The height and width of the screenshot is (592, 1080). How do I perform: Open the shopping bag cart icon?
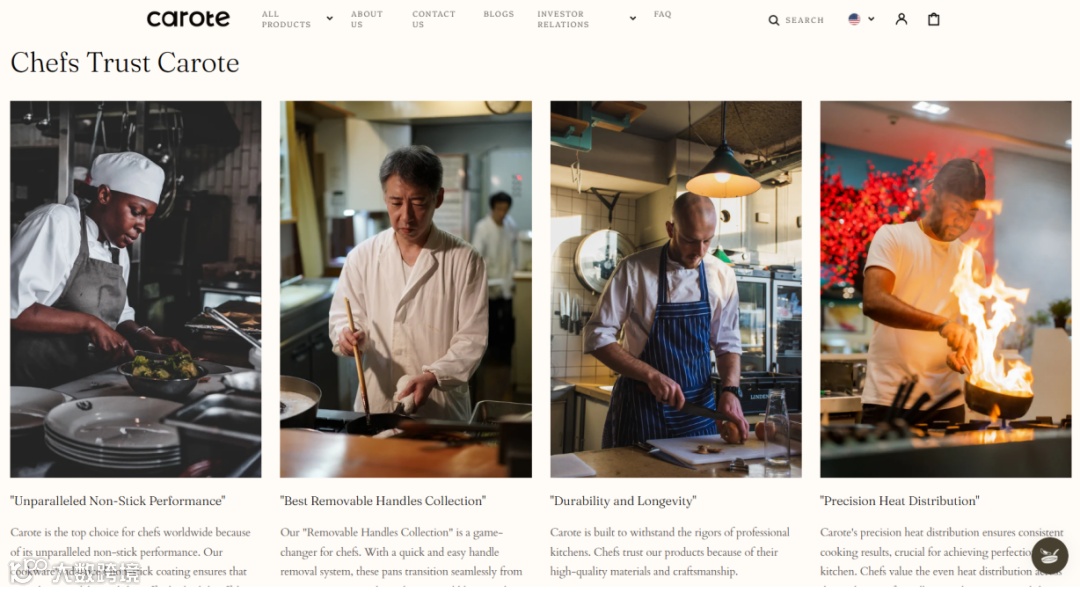coord(933,19)
